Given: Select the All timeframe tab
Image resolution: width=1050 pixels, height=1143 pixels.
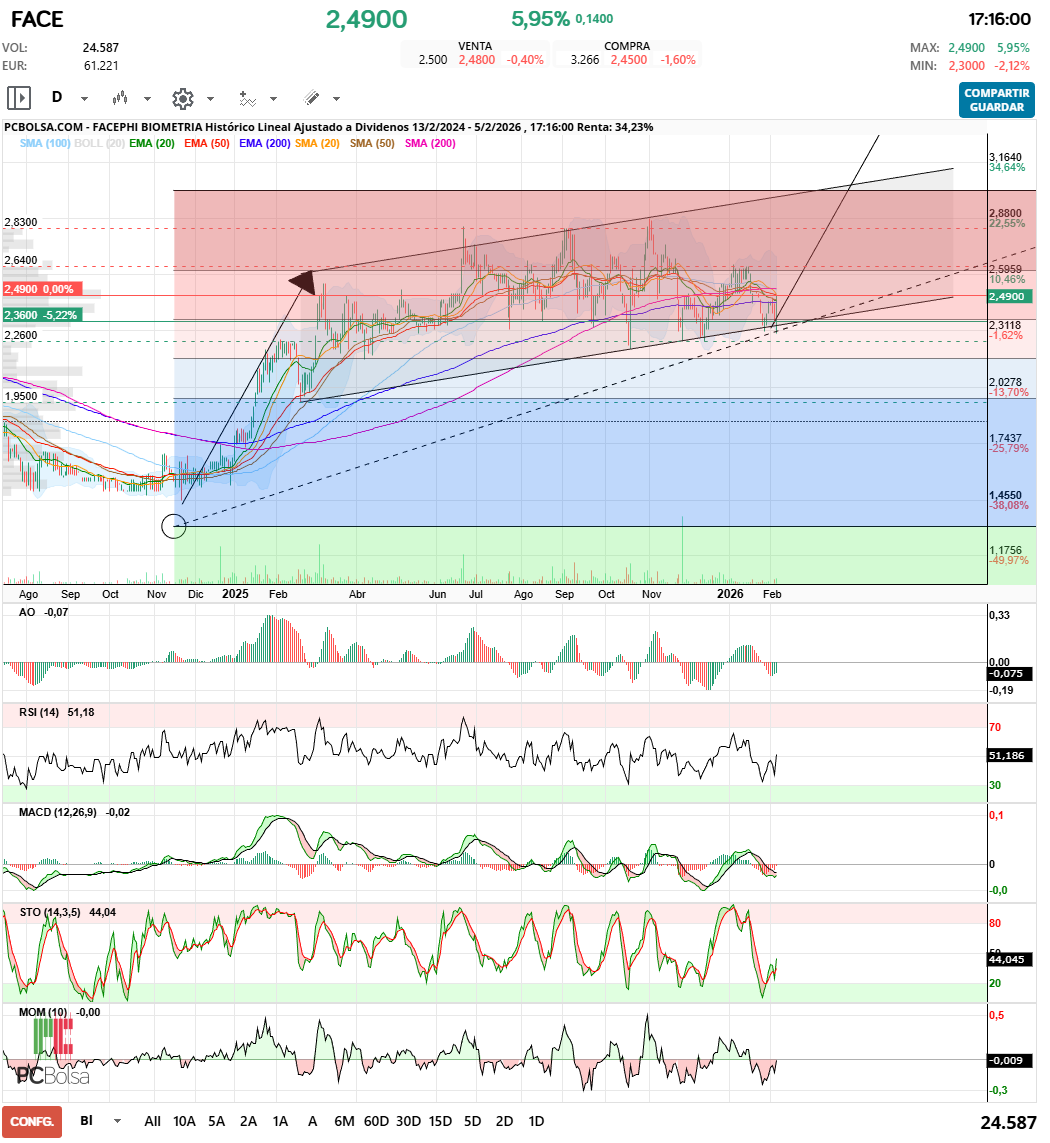Looking at the screenshot, I should coord(152,1121).
